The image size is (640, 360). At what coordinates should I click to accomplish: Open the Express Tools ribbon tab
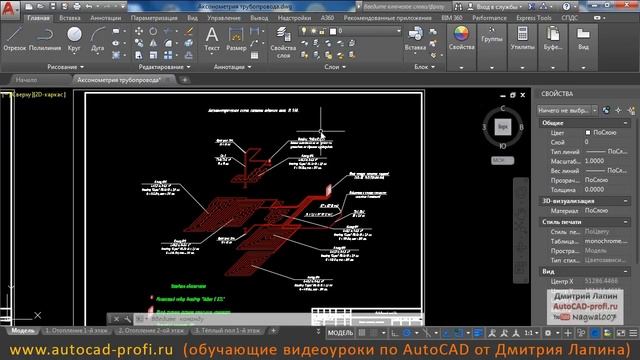coord(533,18)
